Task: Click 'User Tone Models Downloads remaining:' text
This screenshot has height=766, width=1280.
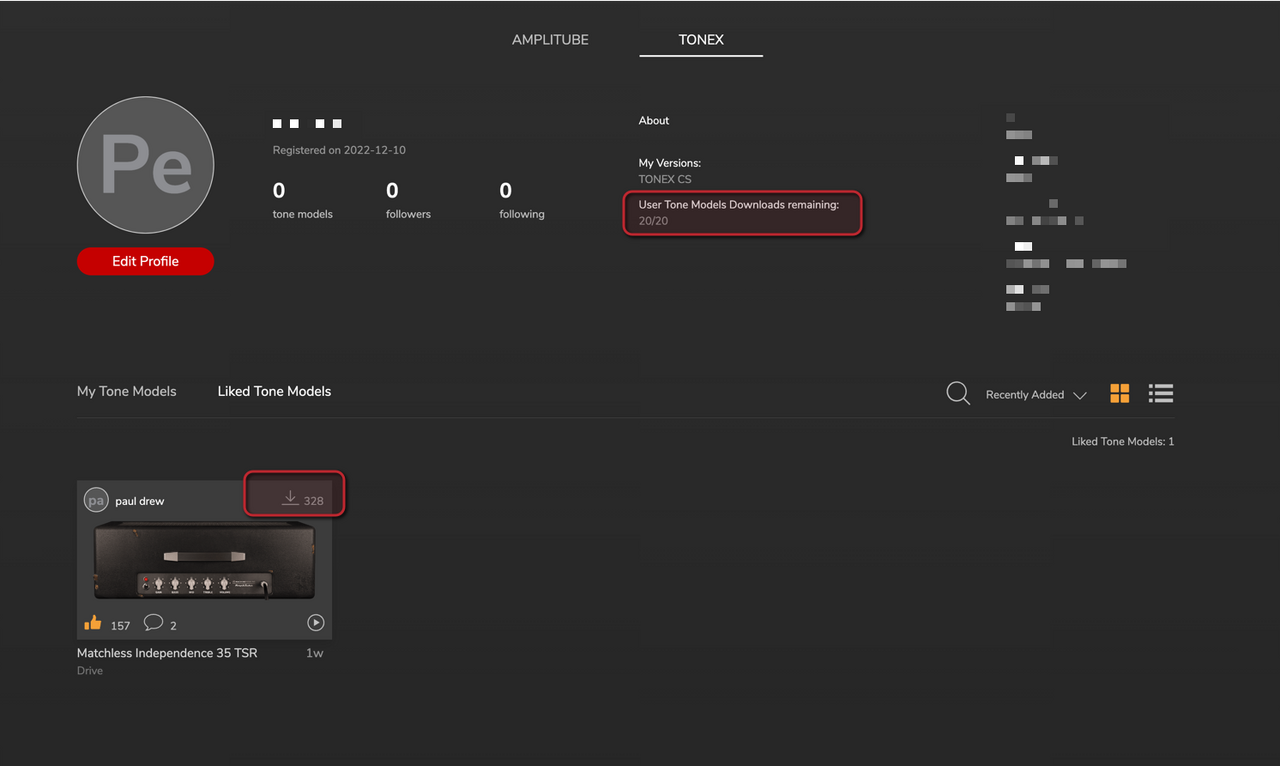Action: (x=739, y=205)
